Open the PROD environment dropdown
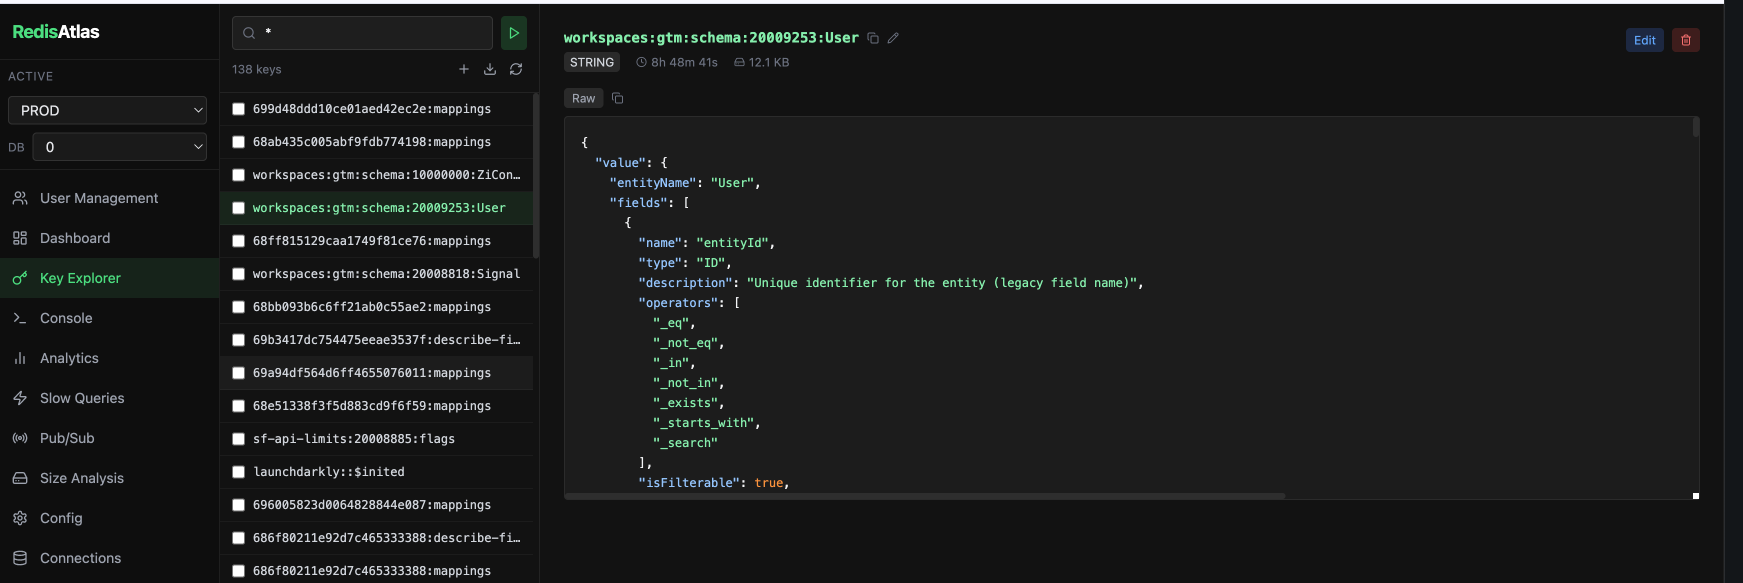1743x583 pixels. point(107,110)
